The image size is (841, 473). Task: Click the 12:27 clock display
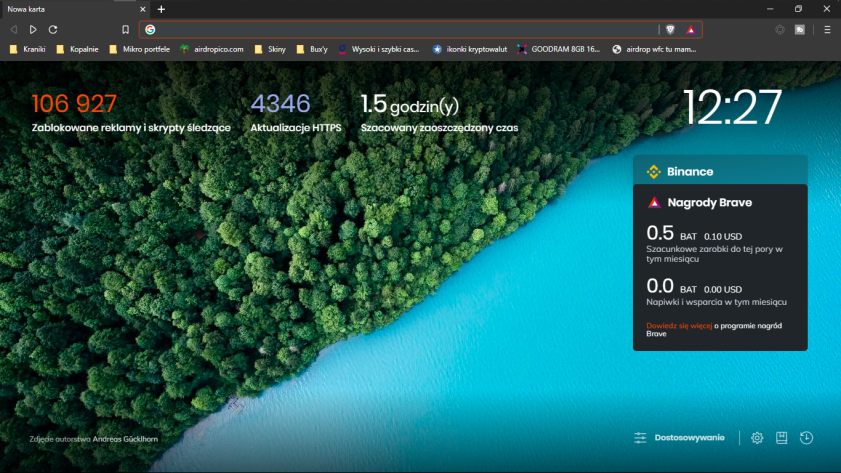click(x=732, y=107)
